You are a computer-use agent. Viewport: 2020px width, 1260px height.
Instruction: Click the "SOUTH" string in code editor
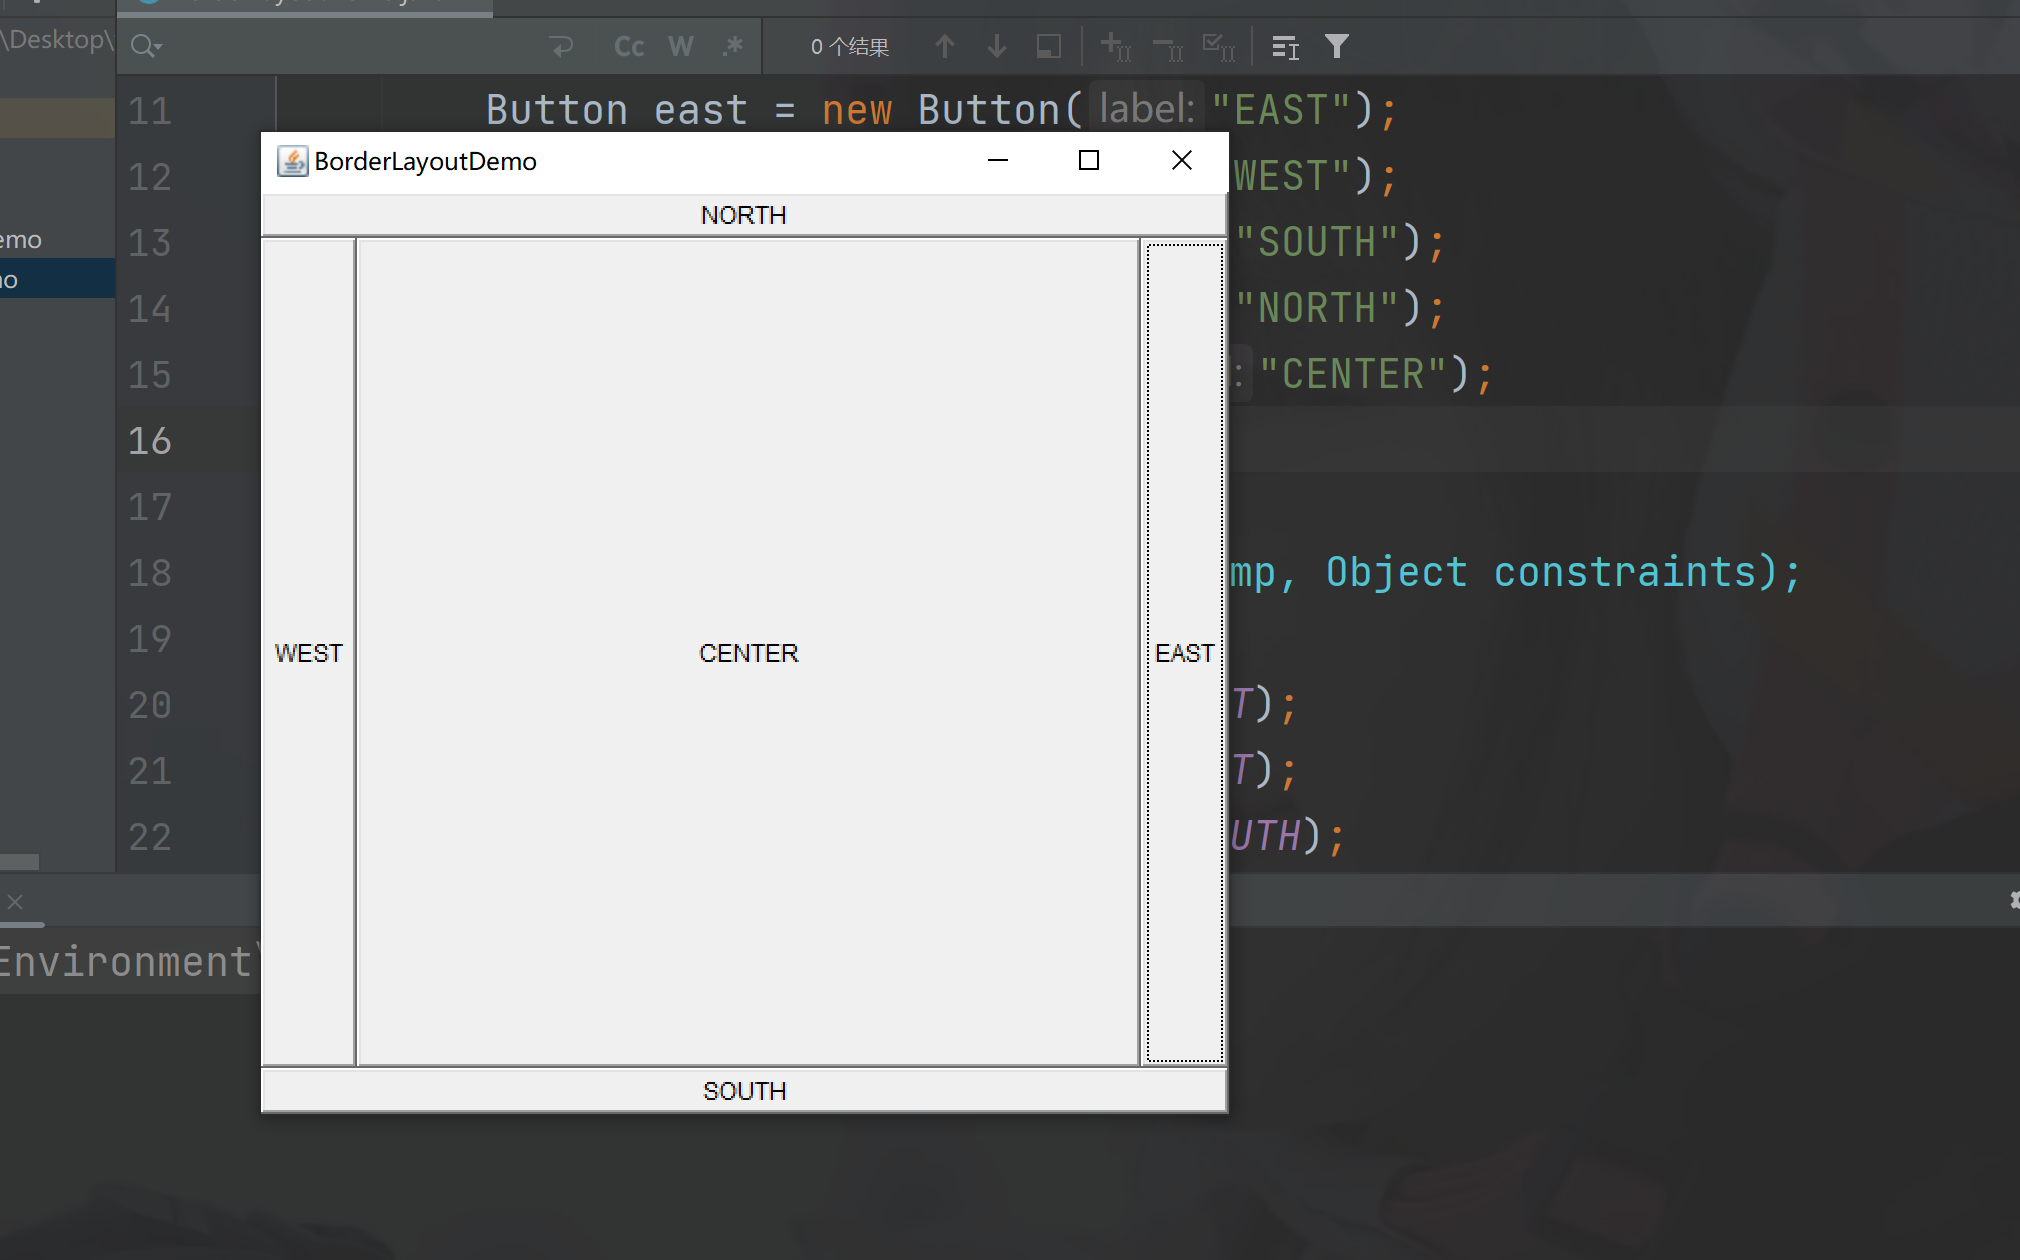[1317, 242]
